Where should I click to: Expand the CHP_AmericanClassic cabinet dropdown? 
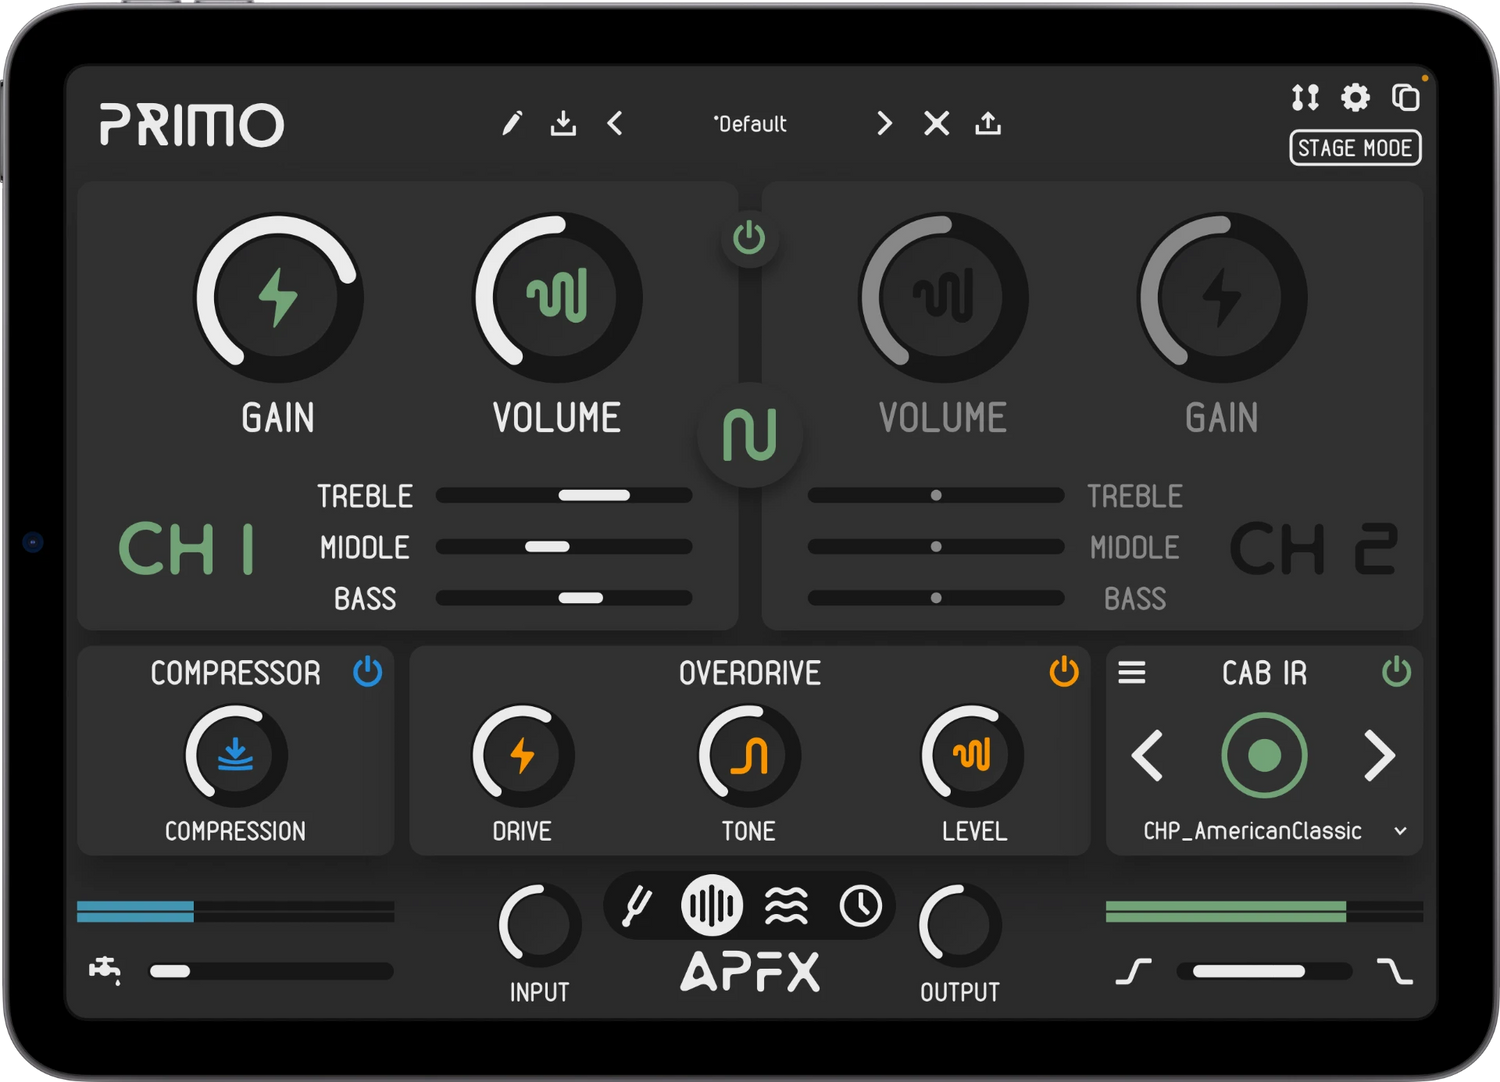(x=1400, y=831)
